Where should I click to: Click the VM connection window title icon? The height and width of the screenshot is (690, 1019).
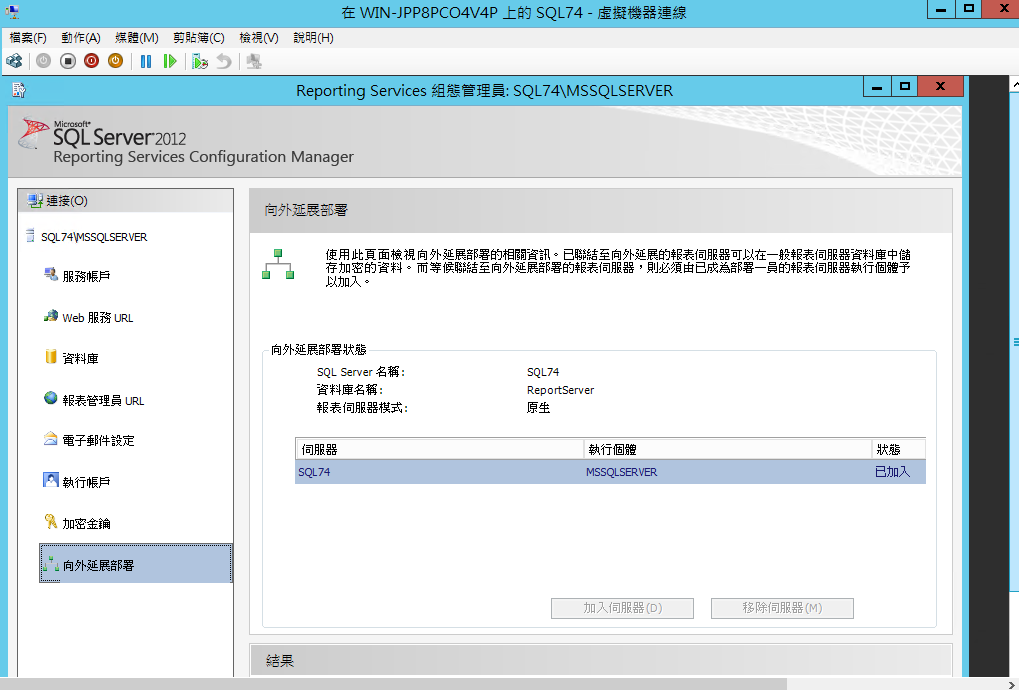[x=12, y=12]
